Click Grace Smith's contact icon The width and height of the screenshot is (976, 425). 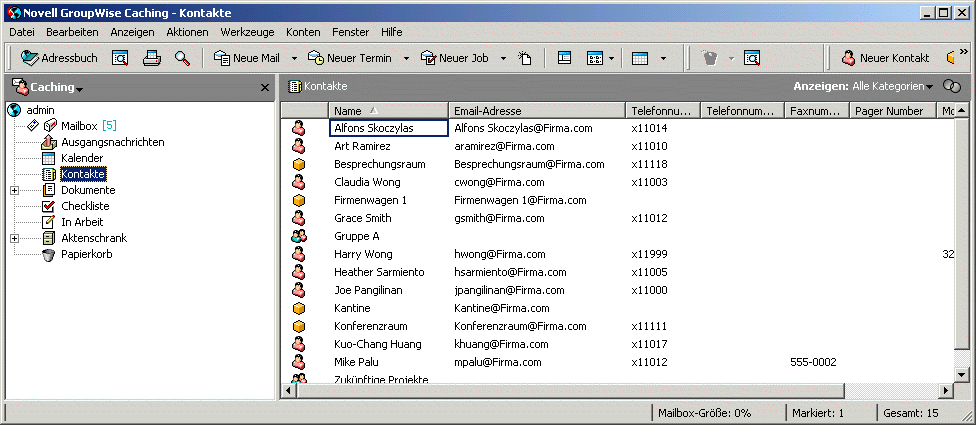tap(299, 218)
